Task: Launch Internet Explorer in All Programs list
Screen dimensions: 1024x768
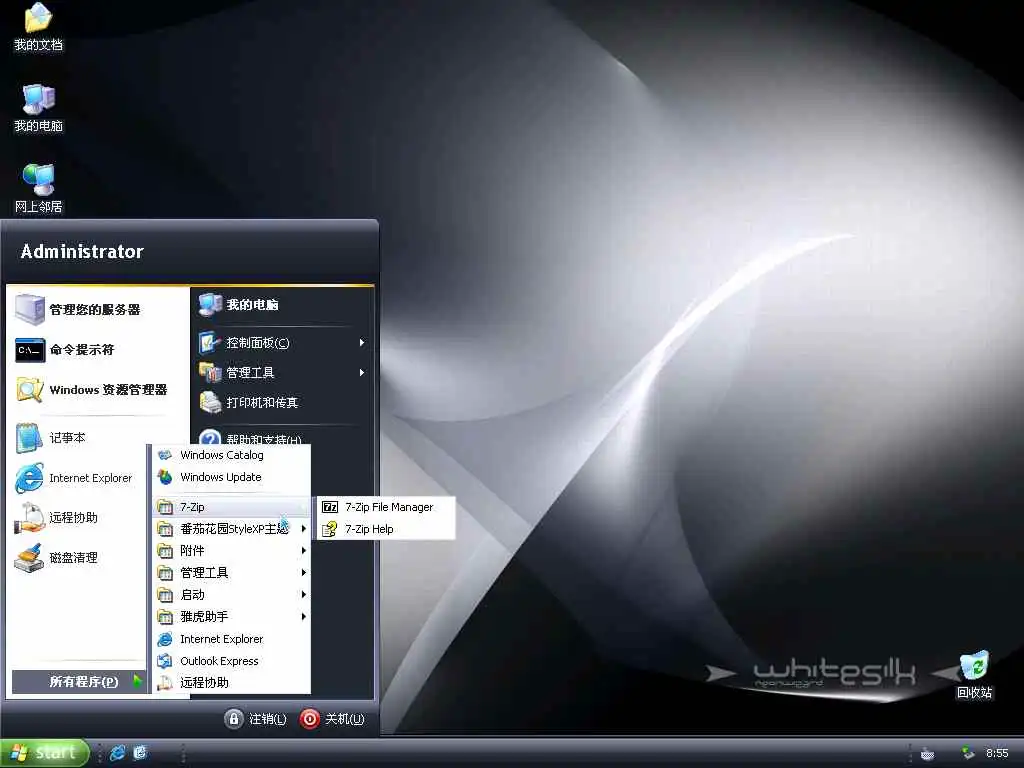Action: pos(231,639)
